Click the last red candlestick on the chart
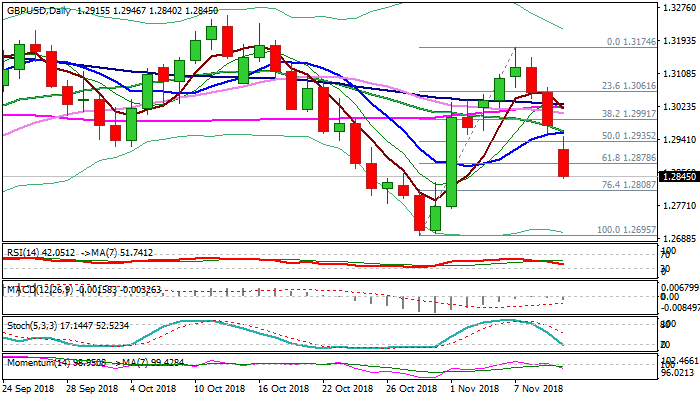The width and height of the screenshot is (700, 400). point(563,162)
